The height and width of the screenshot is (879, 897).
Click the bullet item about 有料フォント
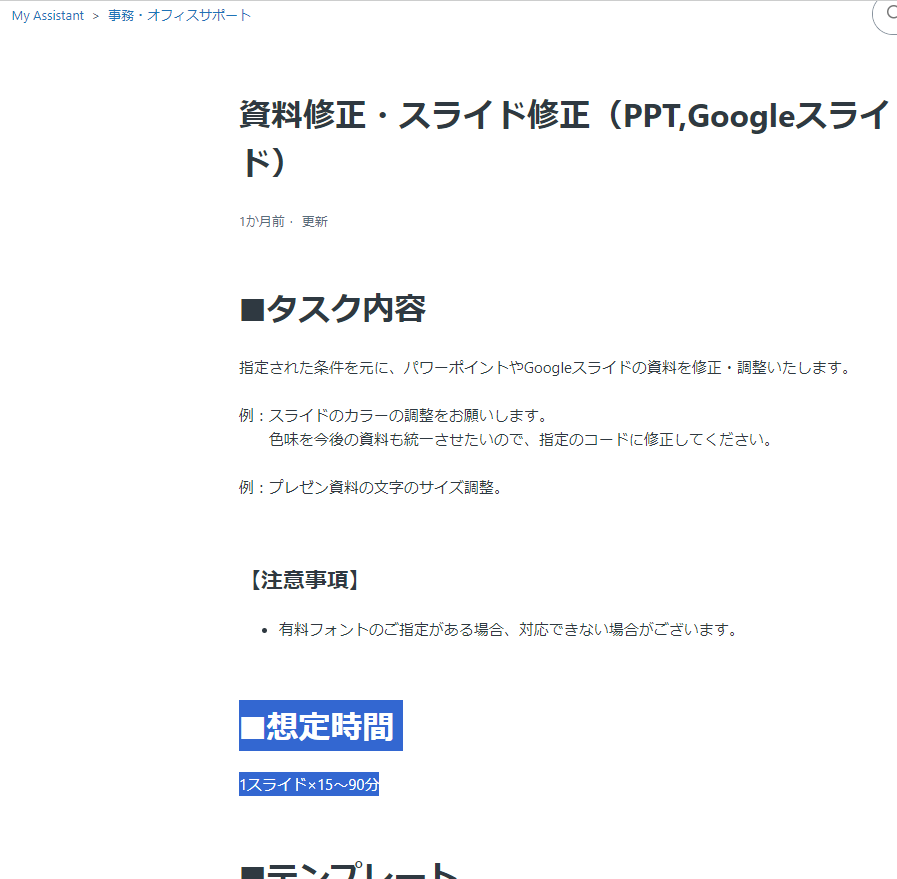[508, 630]
